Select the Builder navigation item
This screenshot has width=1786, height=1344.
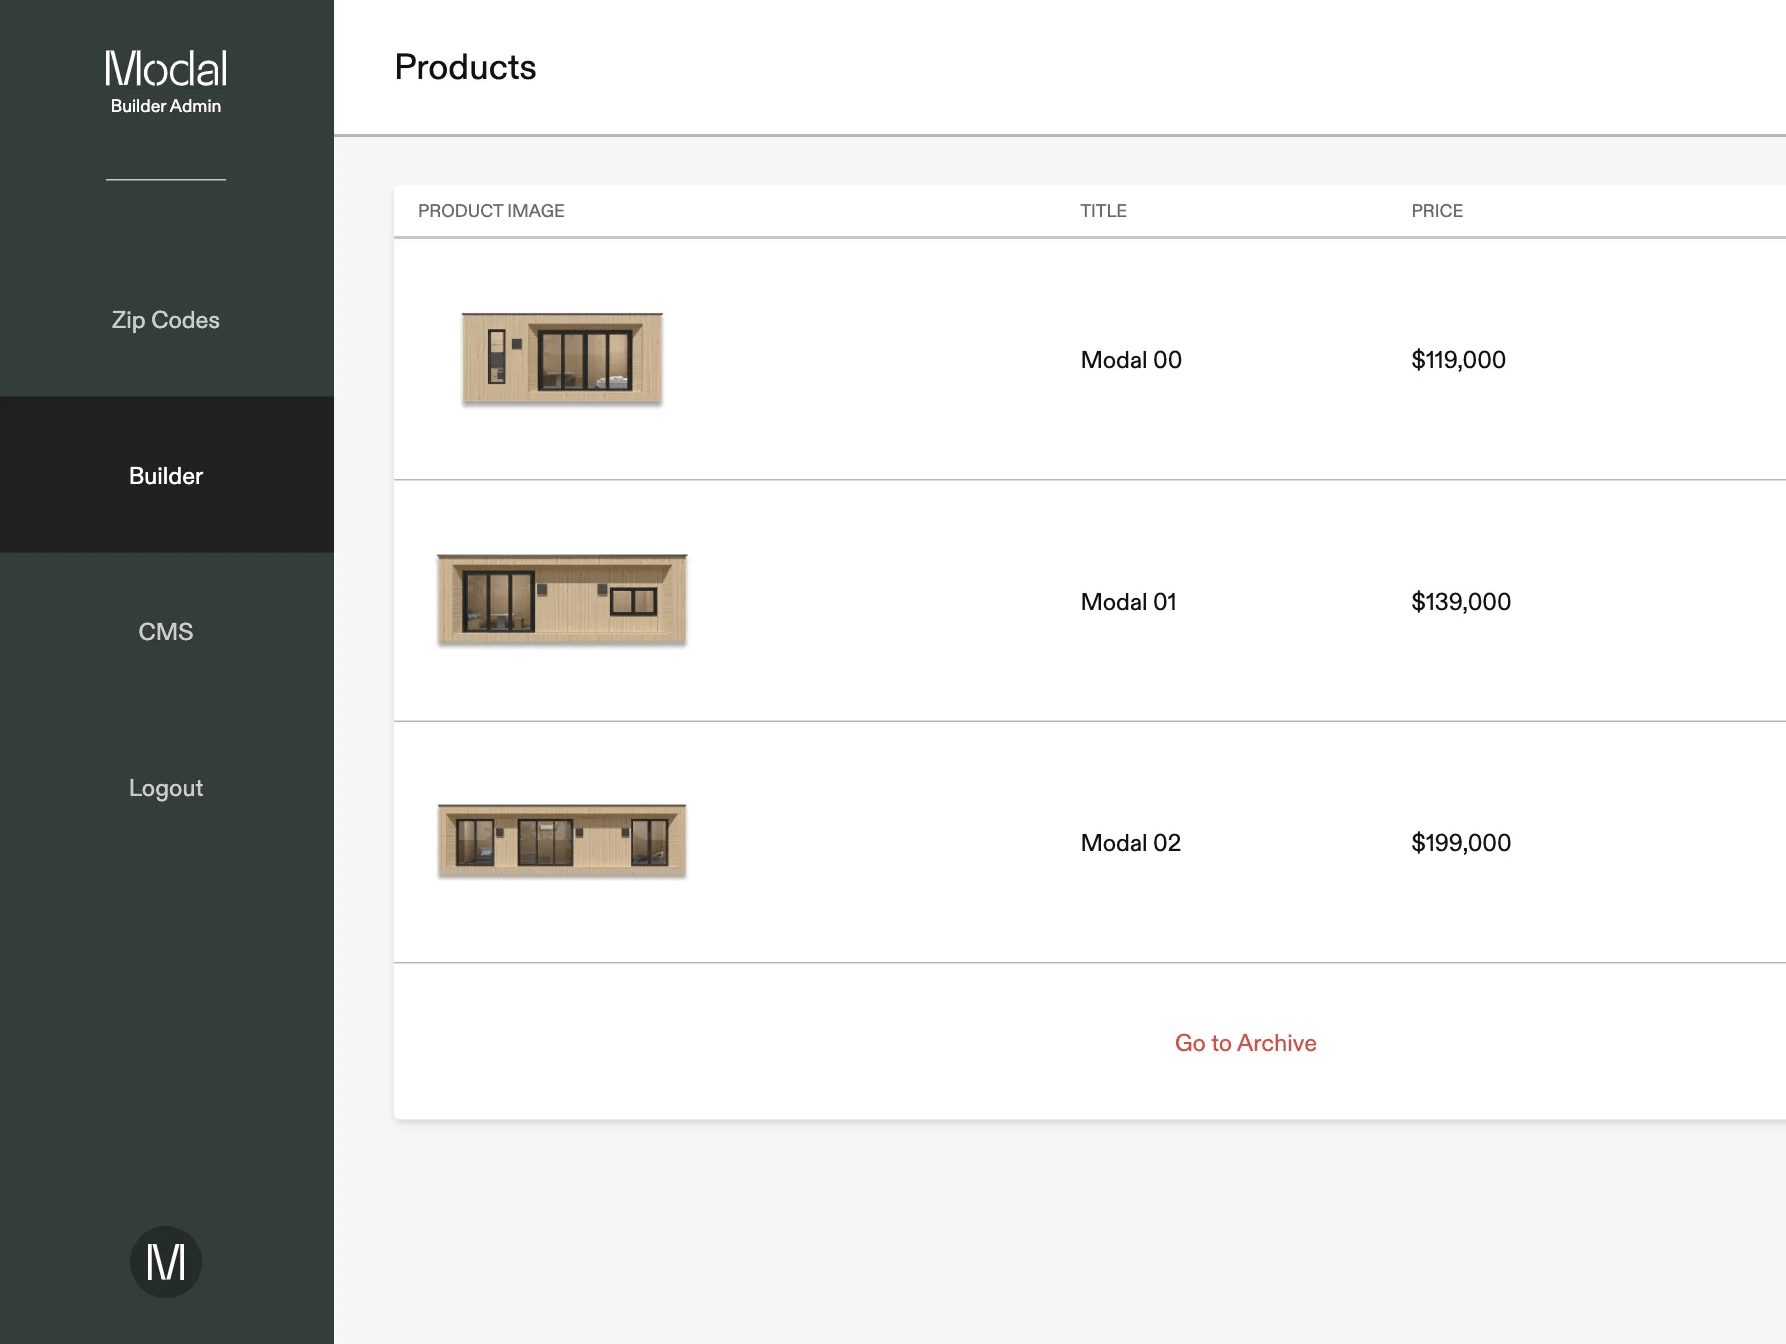coord(166,476)
